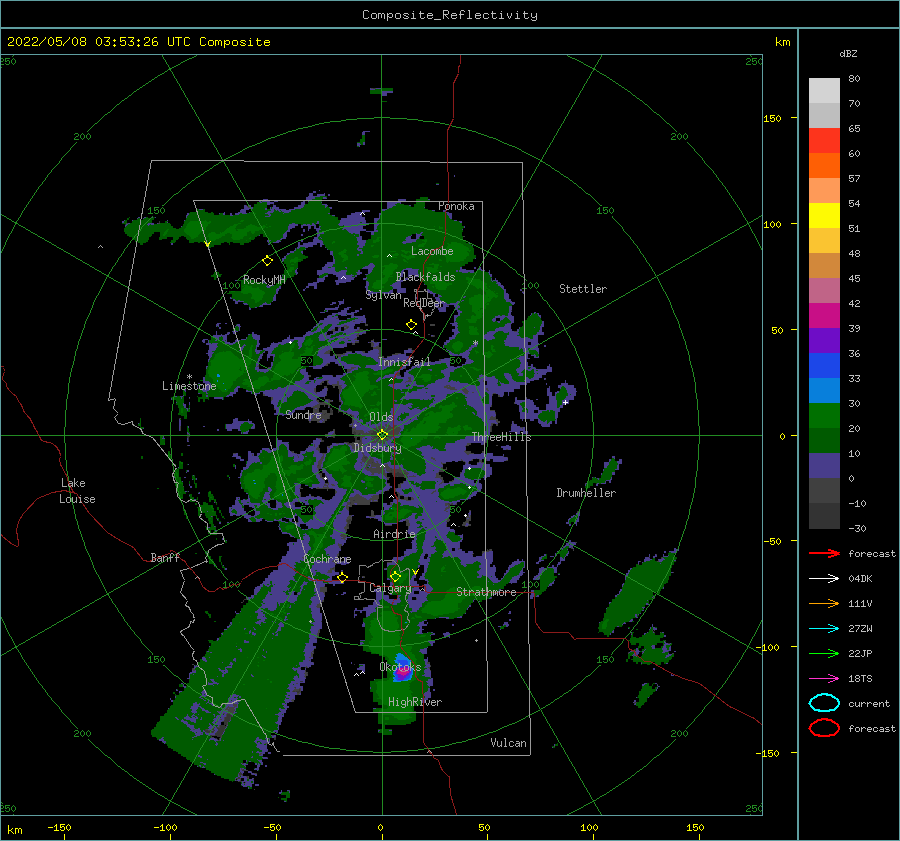The image size is (900, 841).
Task: Click the Limestone label
Action: click(189, 386)
